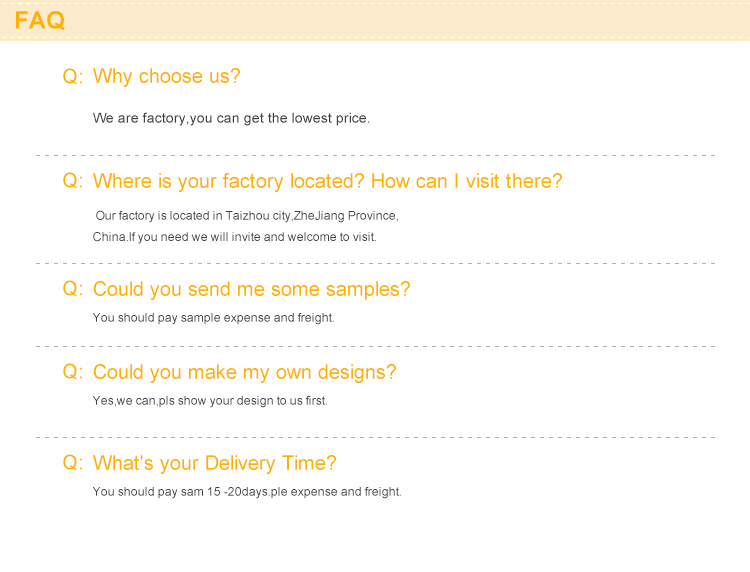Select 'Could you make my own designs?'
750x572 pixels.
(x=244, y=372)
